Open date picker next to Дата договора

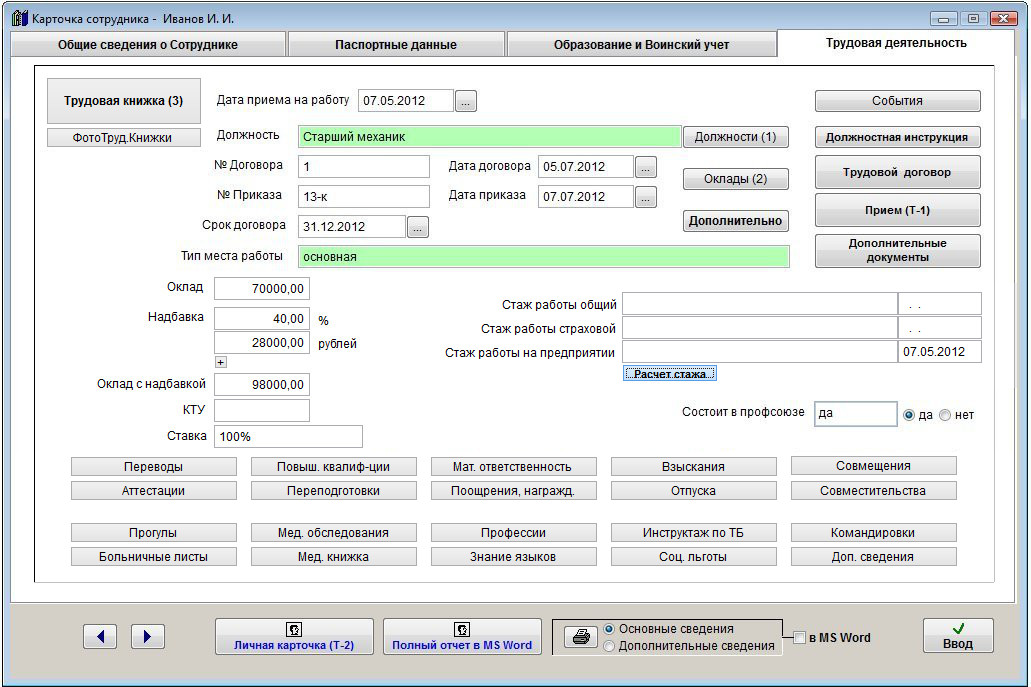point(647,167)
